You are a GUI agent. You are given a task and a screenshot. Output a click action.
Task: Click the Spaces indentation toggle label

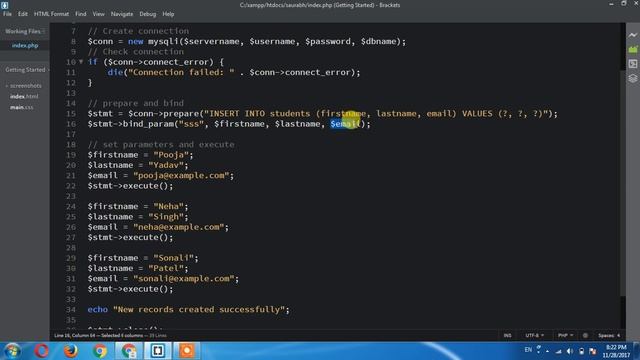(x=606, y=336)
